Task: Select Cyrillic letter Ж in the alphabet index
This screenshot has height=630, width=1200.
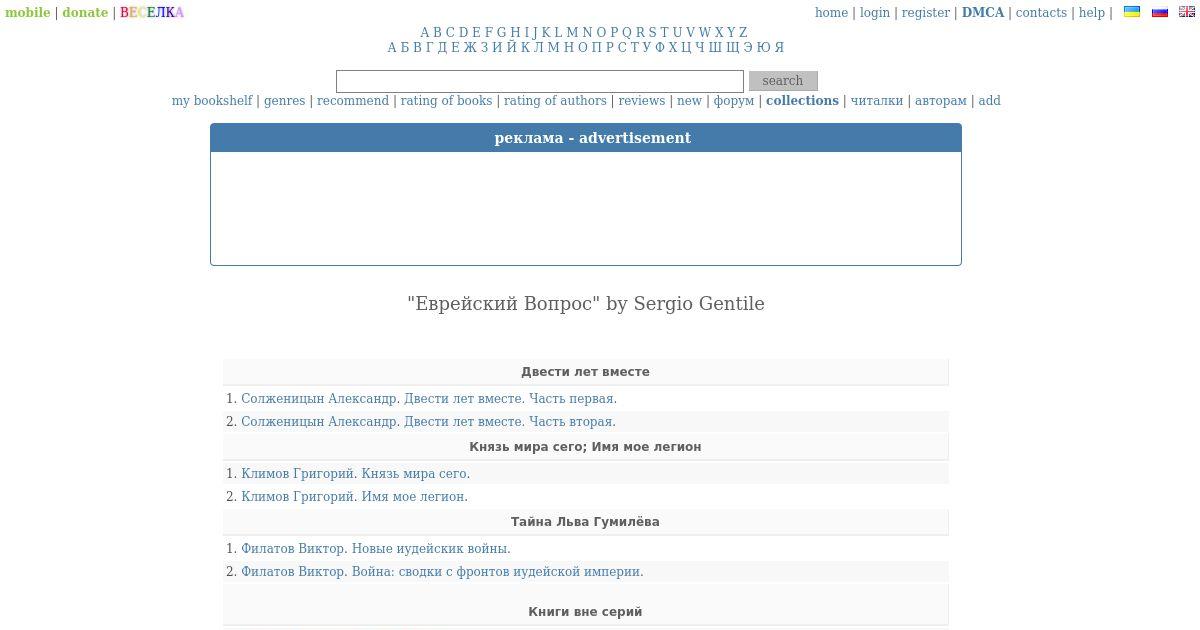Action: 470,48
